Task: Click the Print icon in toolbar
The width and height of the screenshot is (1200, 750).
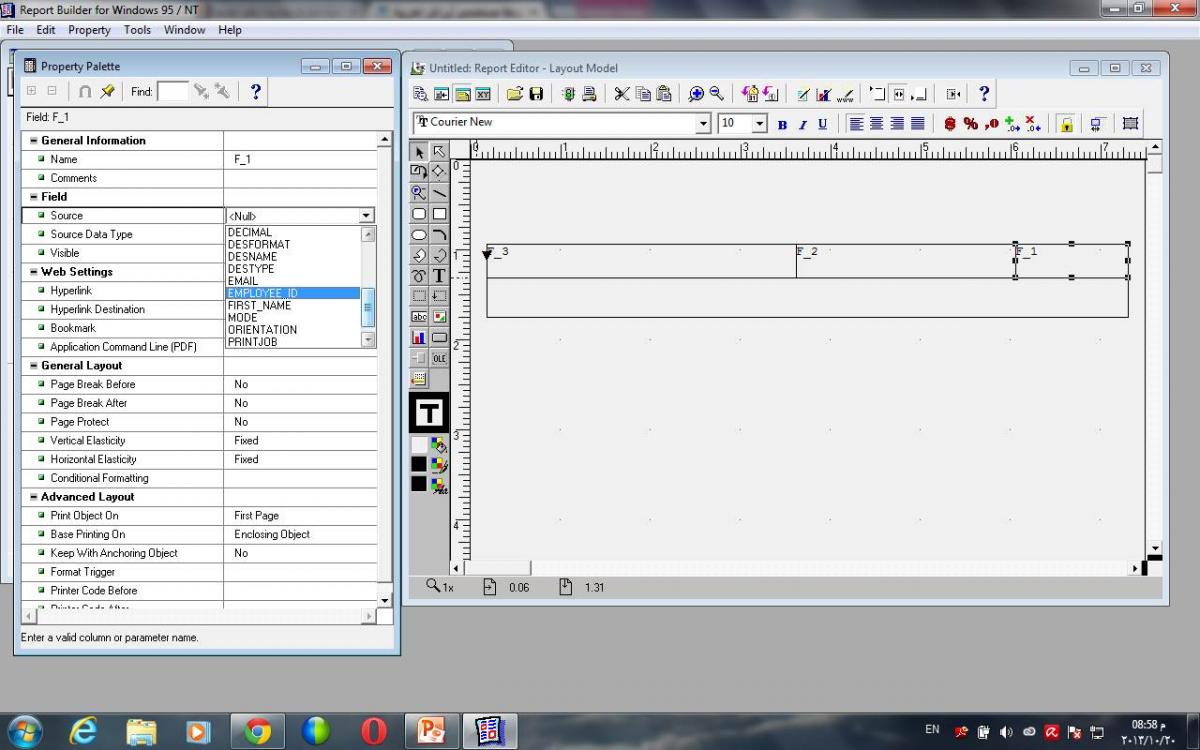Action: 589,94
